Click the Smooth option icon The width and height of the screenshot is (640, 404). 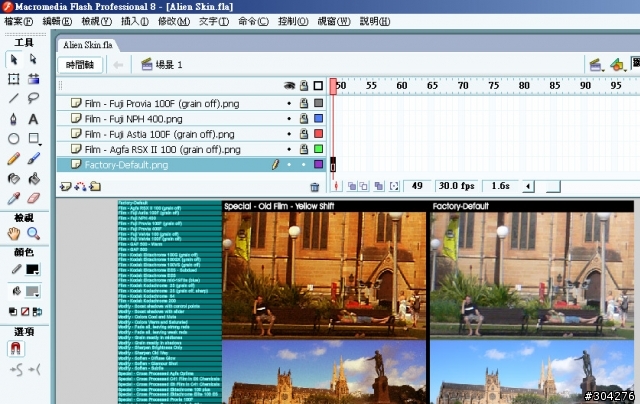click(x=17, y=370)
